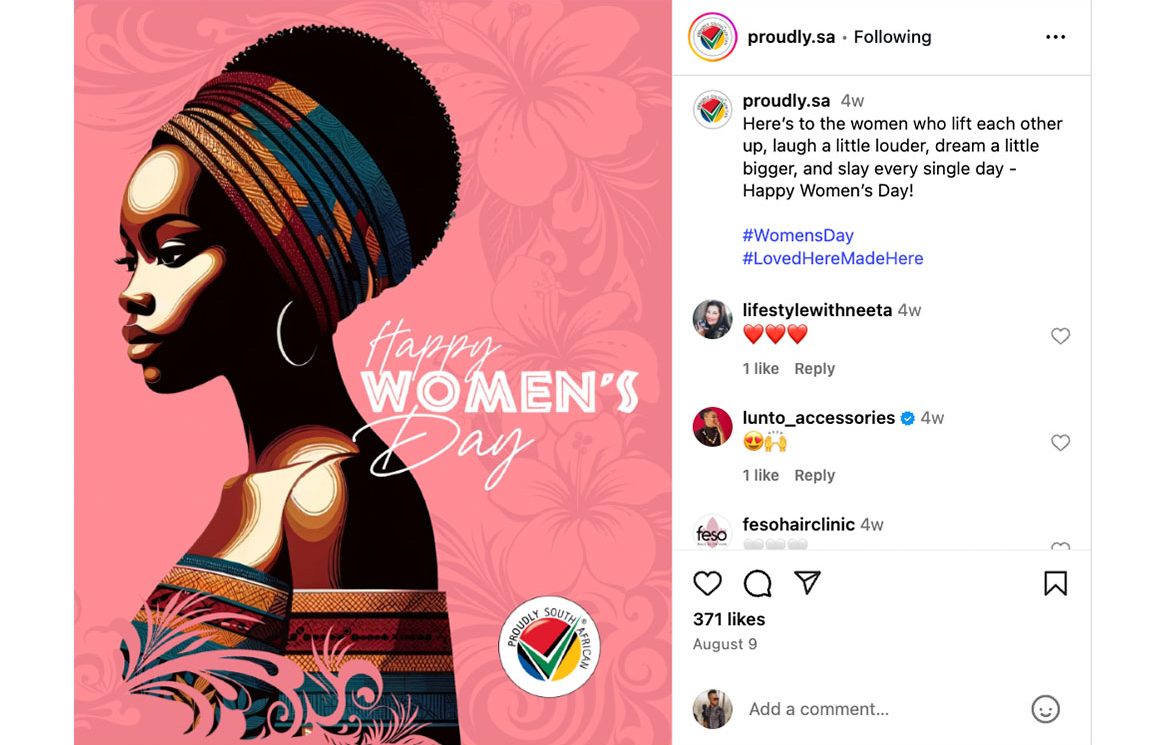Image resolution: width=1166 pixels, height=745 pixels.
Task: Click the Women's Day post image
Action: (x=373, y=372)
